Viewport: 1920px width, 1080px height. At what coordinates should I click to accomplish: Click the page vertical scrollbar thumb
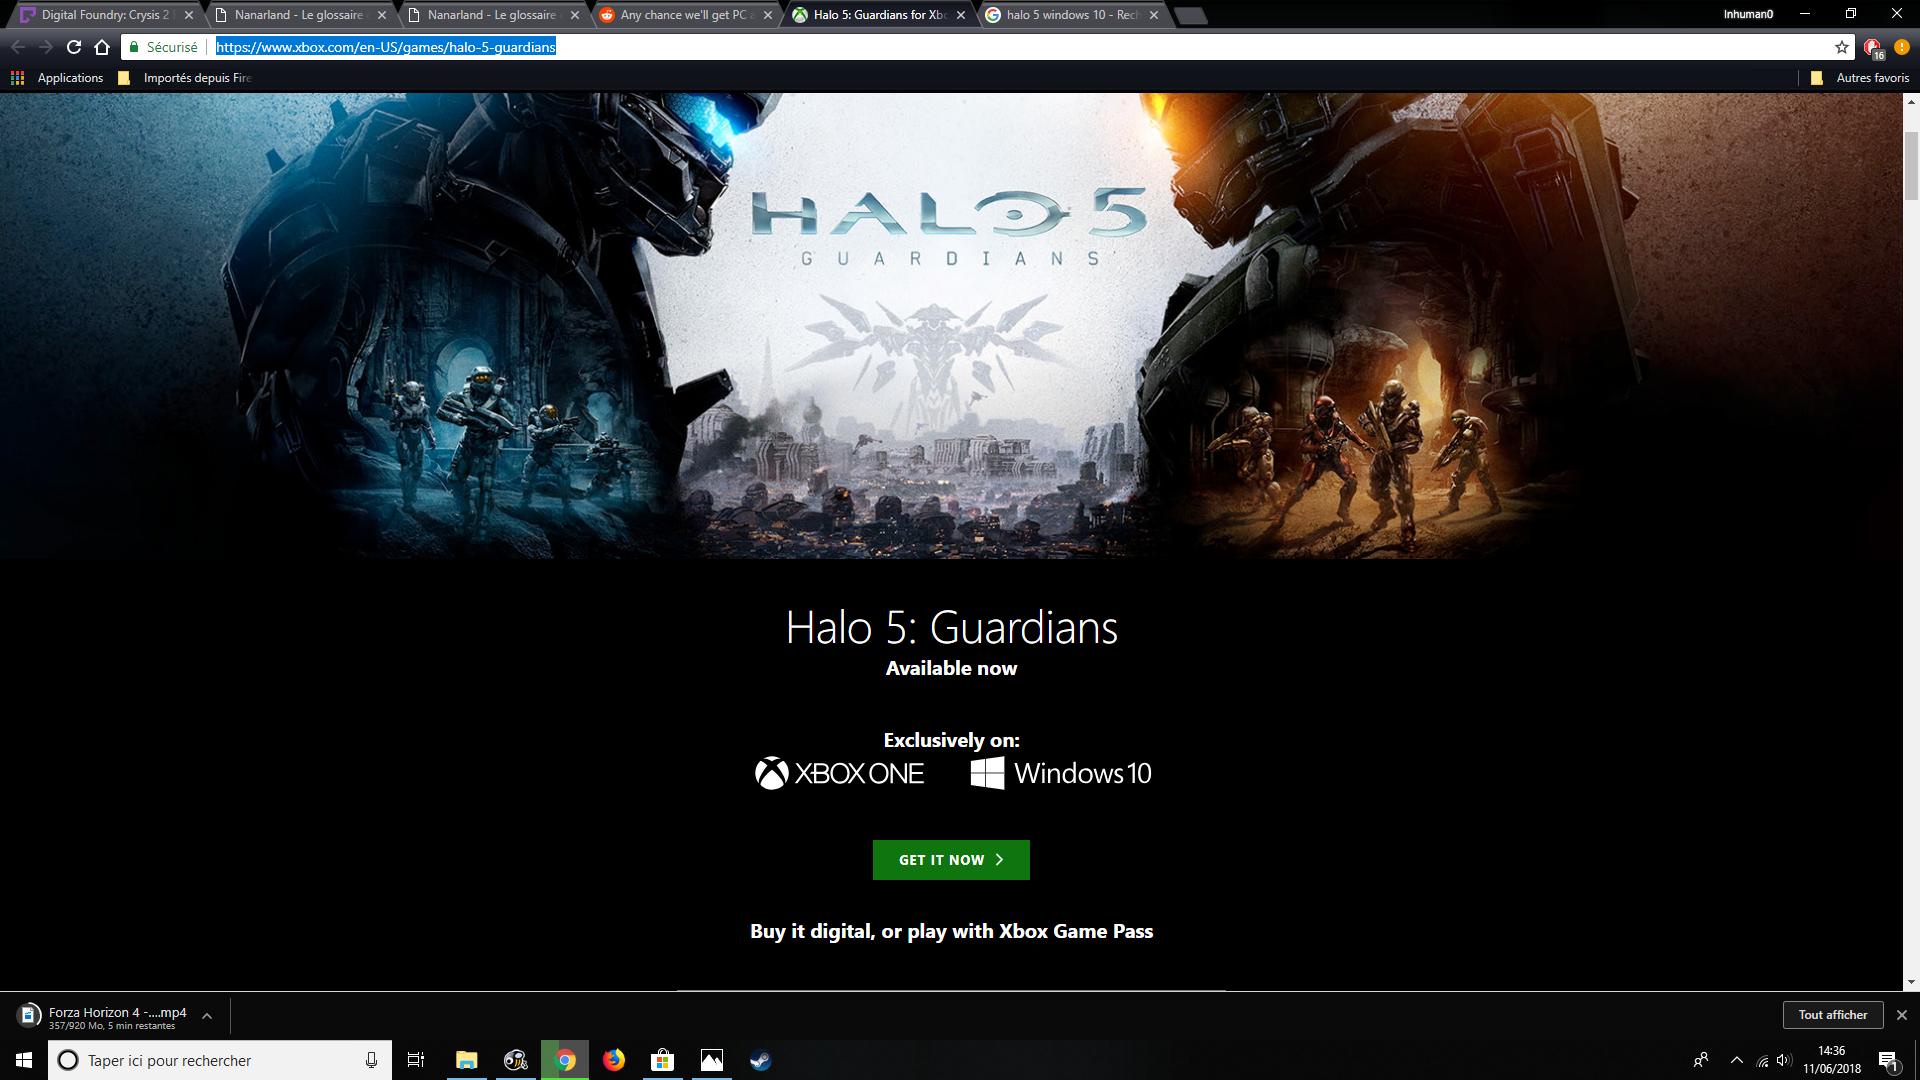[1911, 166]
